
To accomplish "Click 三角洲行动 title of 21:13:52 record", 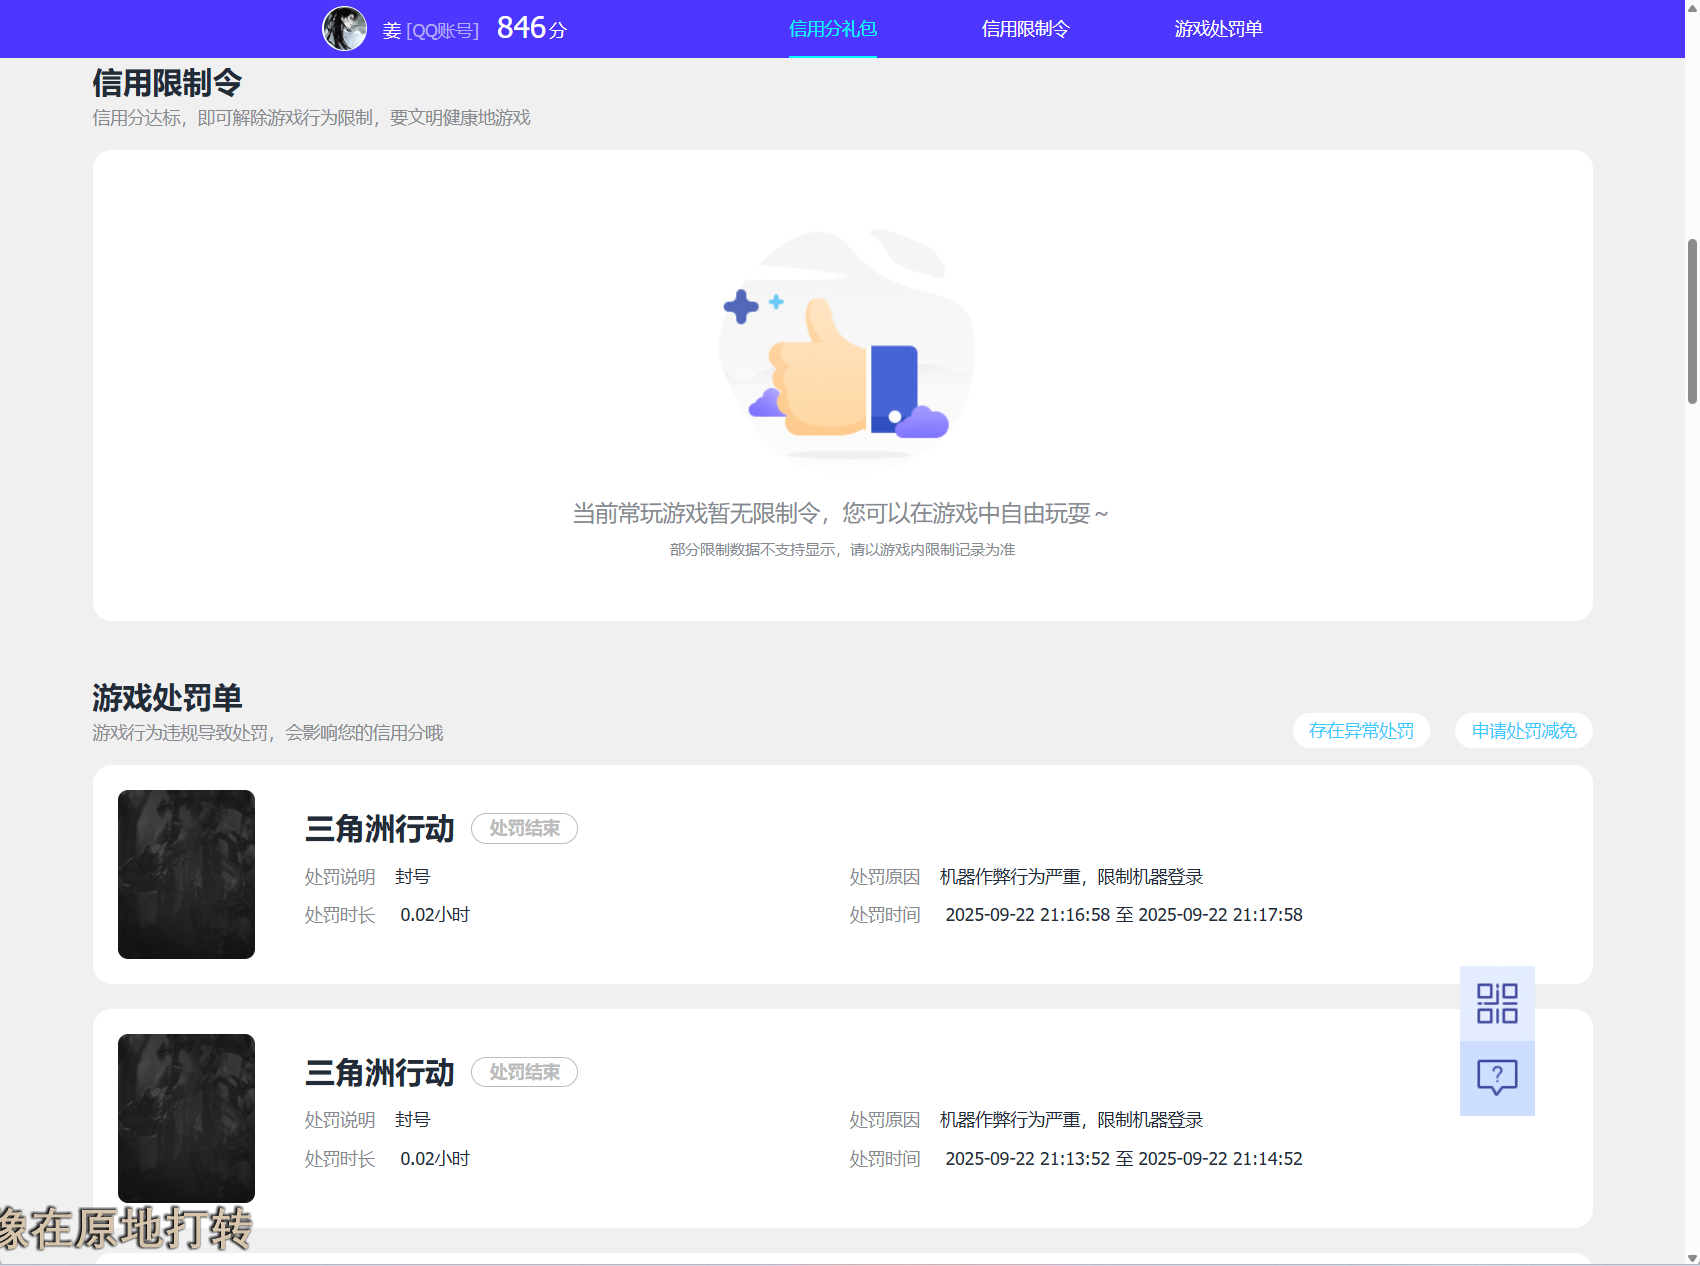I will (379, 1073).
